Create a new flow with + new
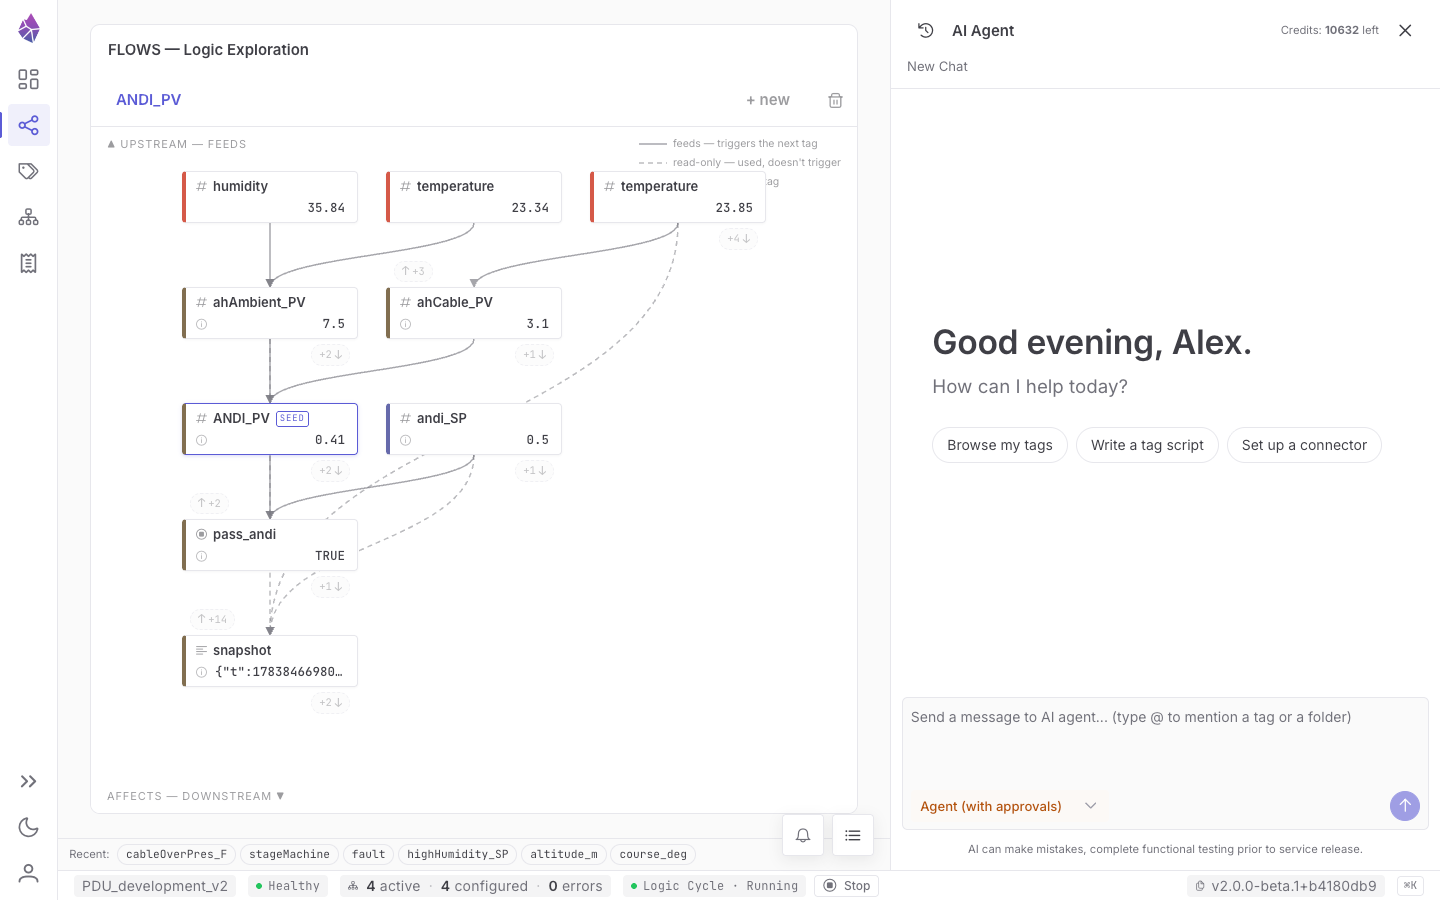Screen dimensions: 1440x900 [768, 100]
